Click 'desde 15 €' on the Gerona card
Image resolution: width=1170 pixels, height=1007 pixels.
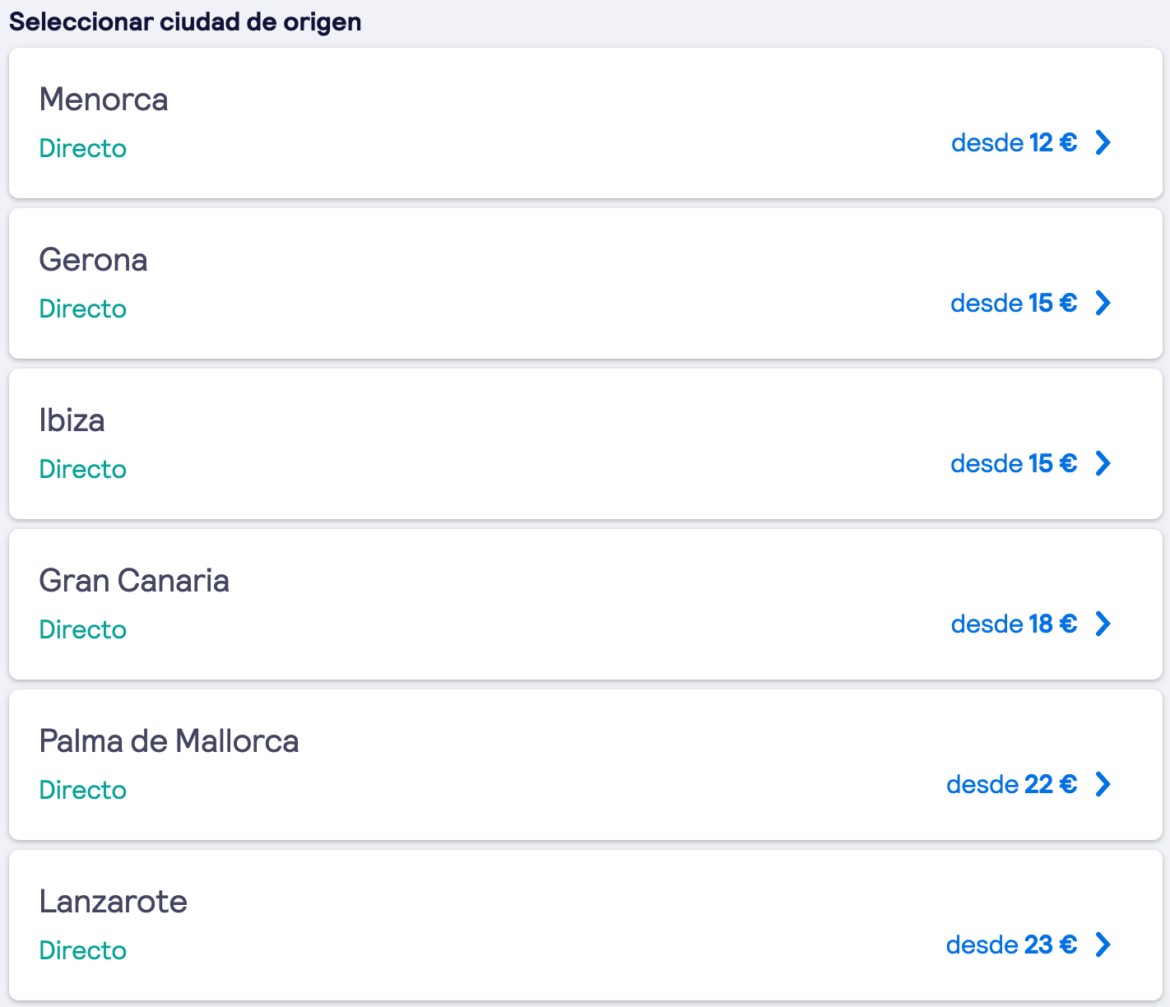1013,303
